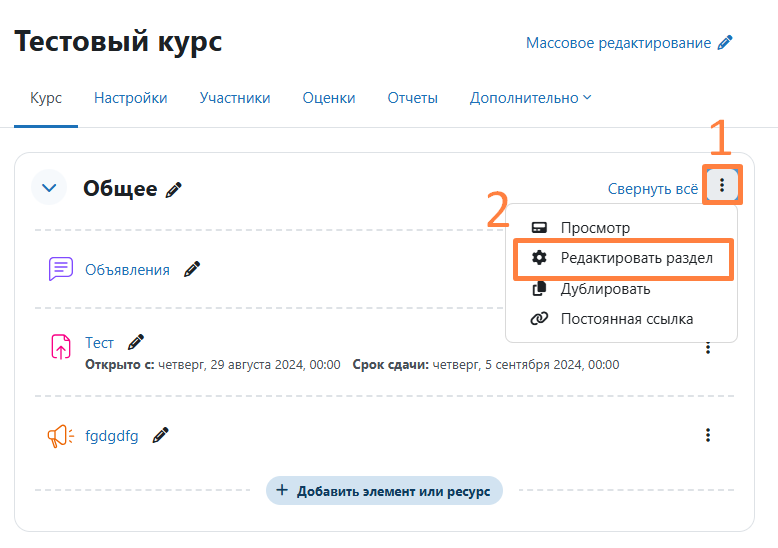Click the Объявления forum icon
The height and width of the screenshot is (548, 778).
click(x=61, y=269)
